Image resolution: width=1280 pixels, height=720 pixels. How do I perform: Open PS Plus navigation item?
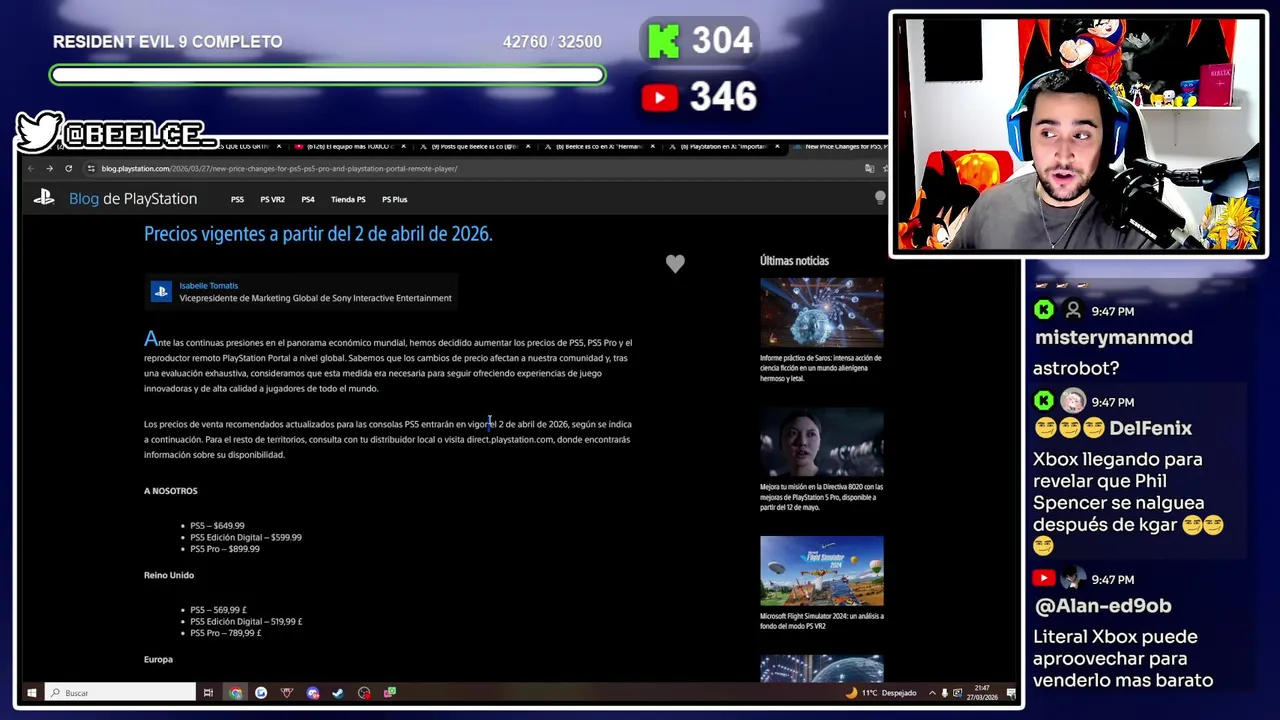tap(394, 199)
